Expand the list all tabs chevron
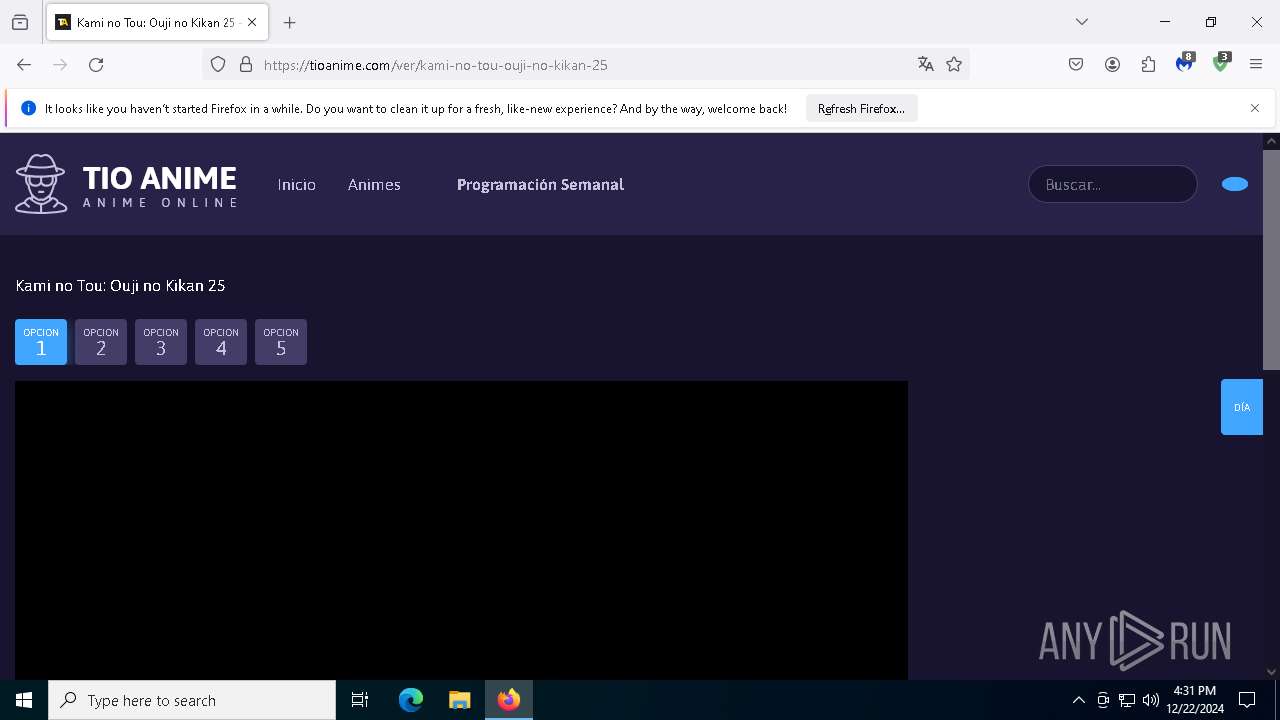1280x720 pixels. pyautogui.click(x=1082, y=22)
